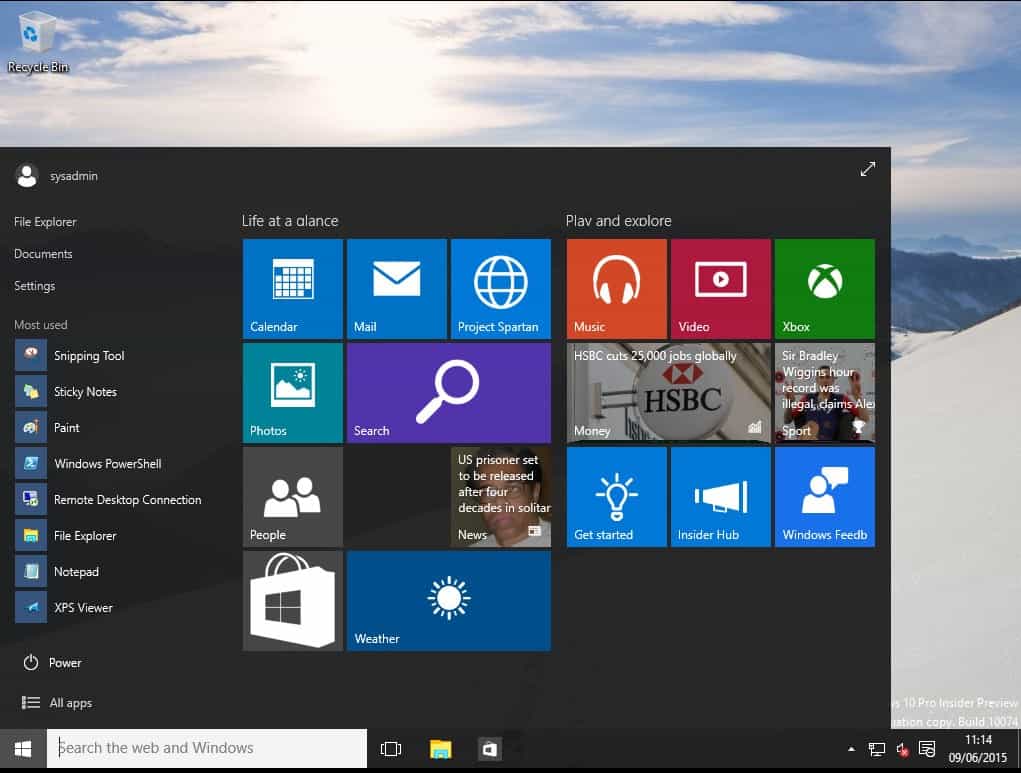Open Action Center from system tray

pyautogui.click(x=927, y=748)
